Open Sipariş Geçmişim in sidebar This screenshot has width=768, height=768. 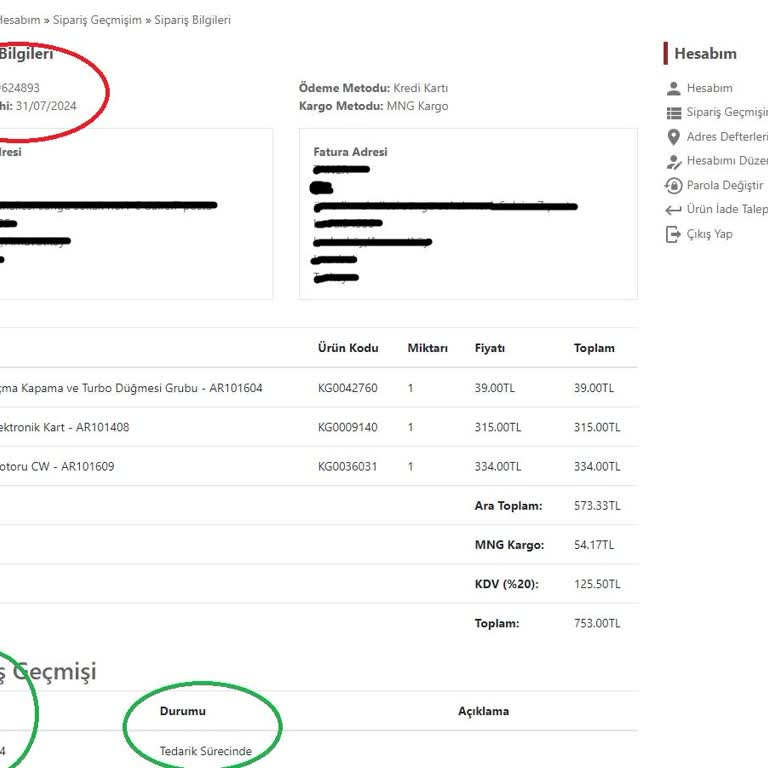(x=727, y=112)
